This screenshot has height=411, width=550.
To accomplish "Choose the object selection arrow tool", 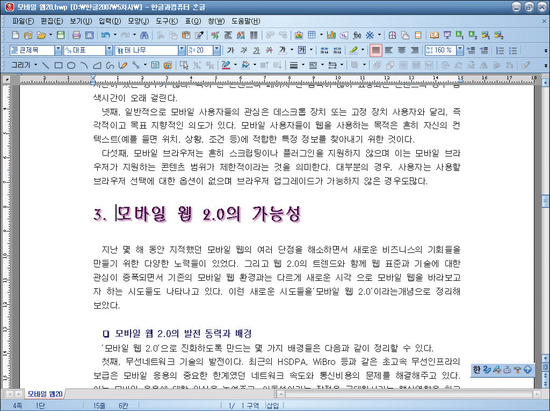I will pos(183,65).
